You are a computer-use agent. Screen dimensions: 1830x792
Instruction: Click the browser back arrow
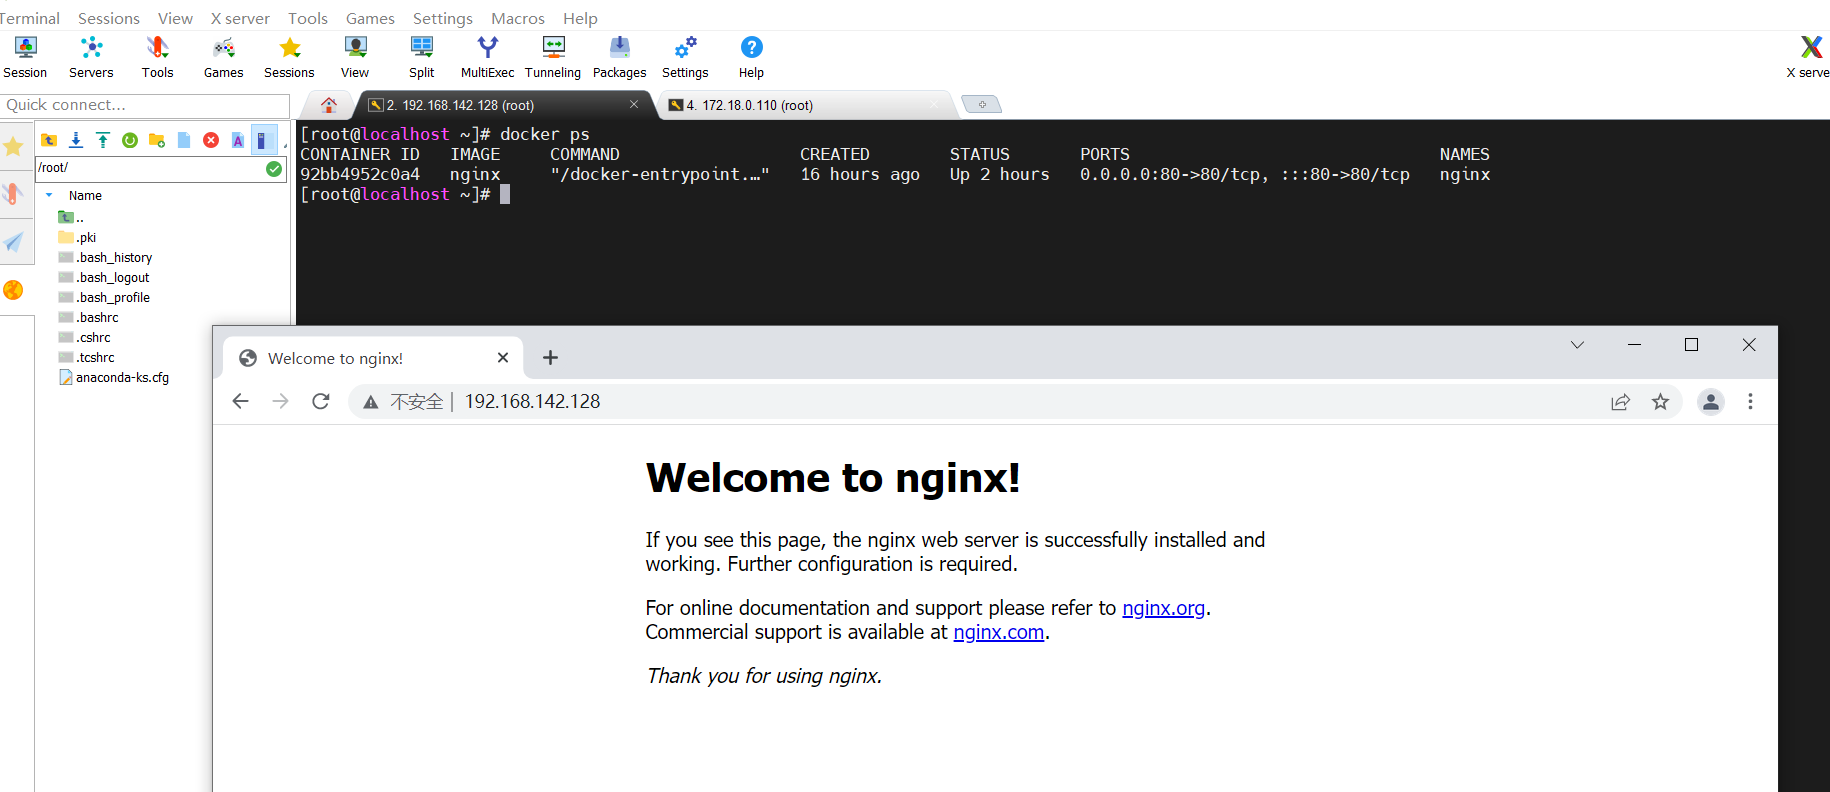point(240,401)
